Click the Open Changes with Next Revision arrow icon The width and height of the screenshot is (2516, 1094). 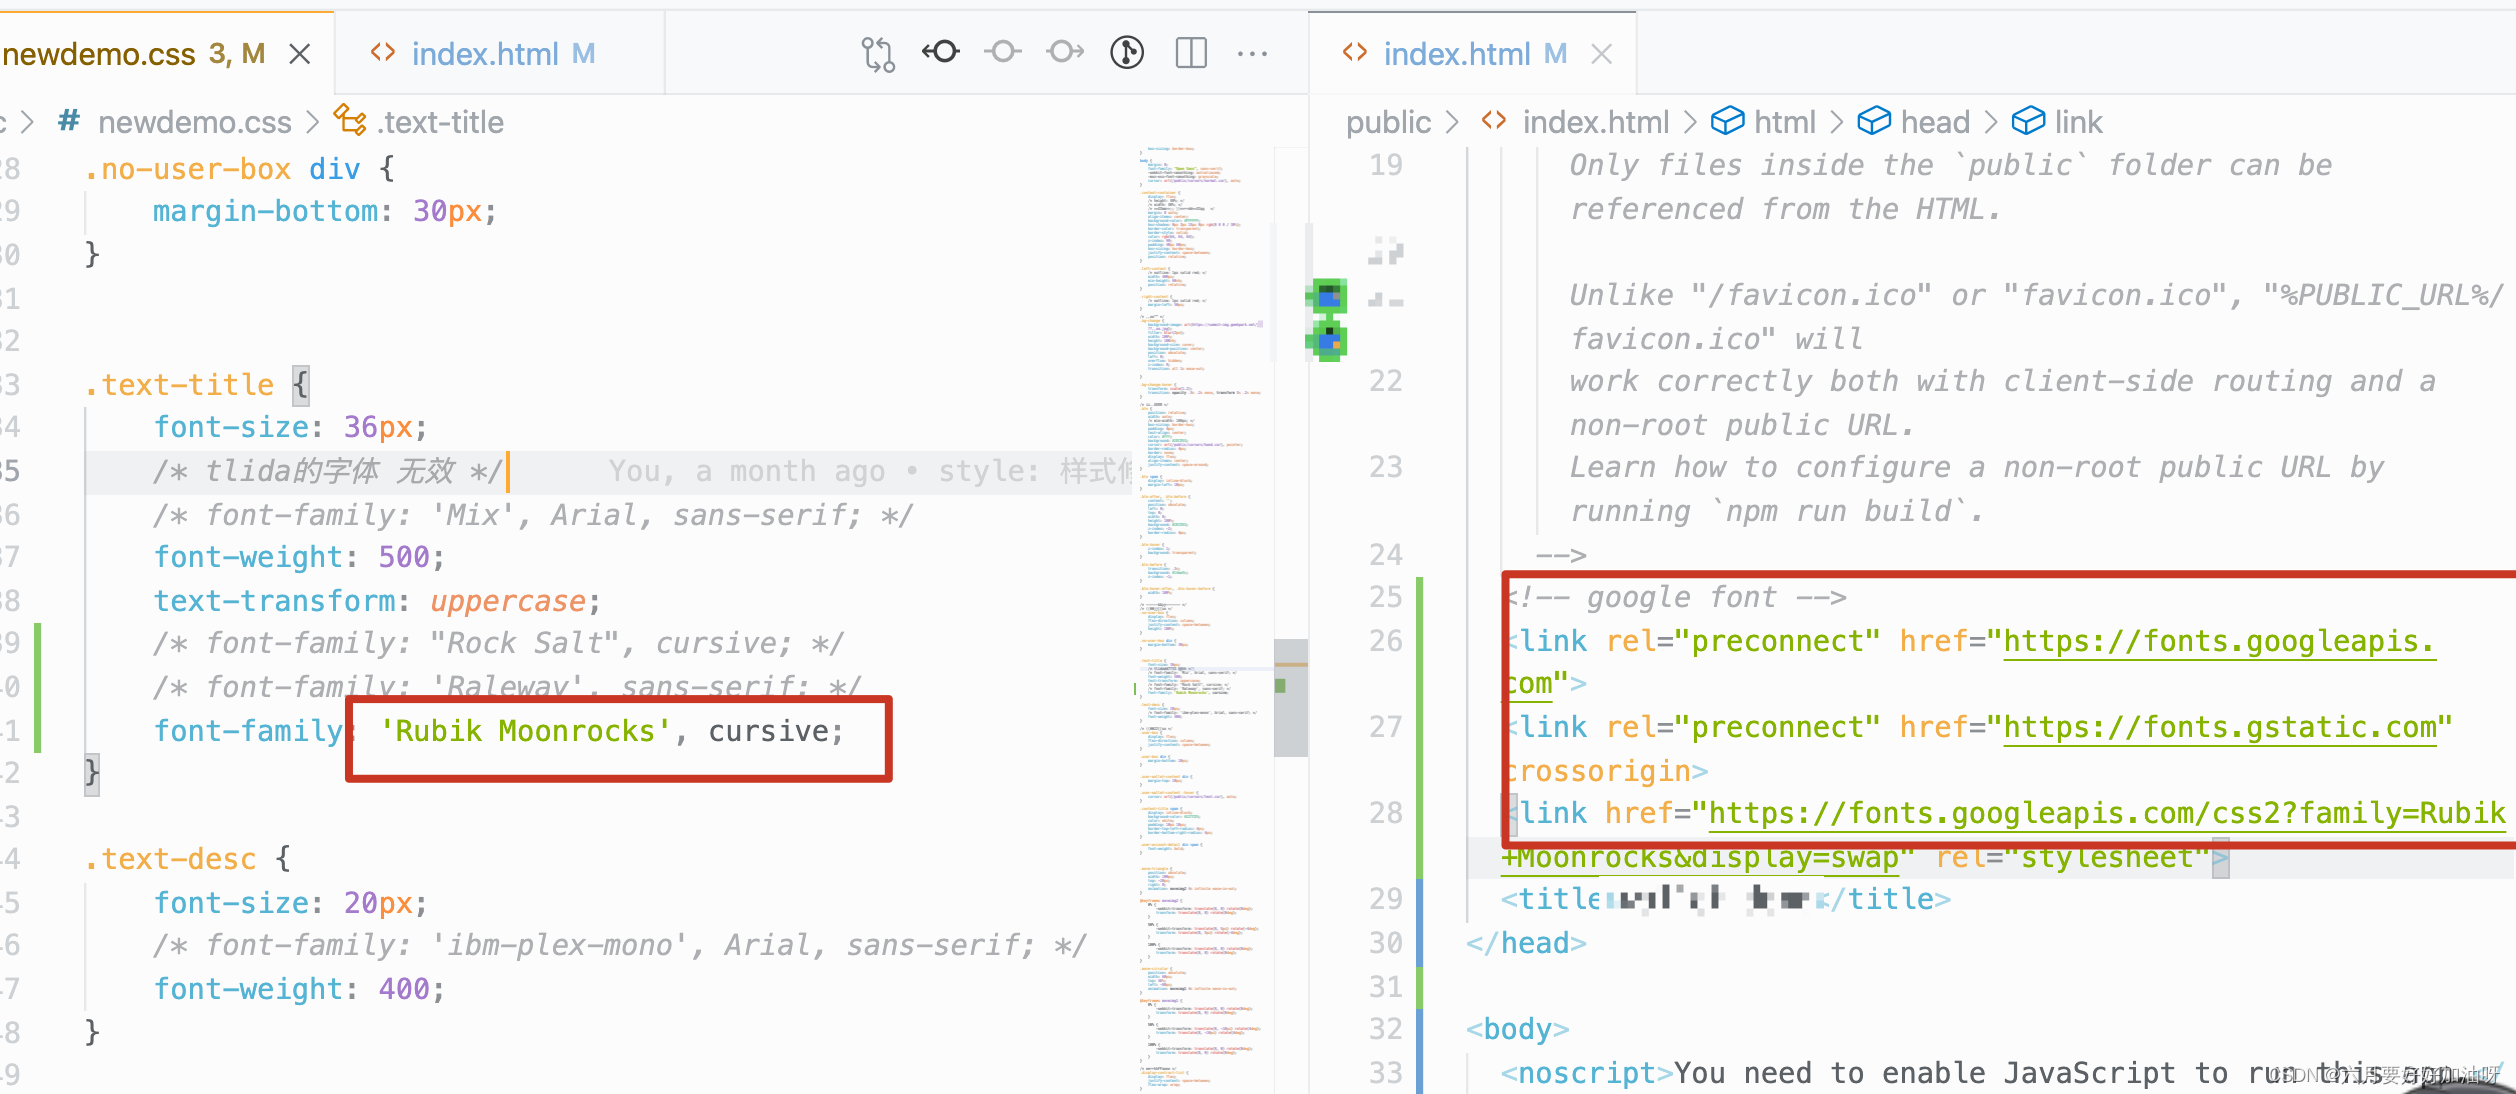click(1065, 52)
